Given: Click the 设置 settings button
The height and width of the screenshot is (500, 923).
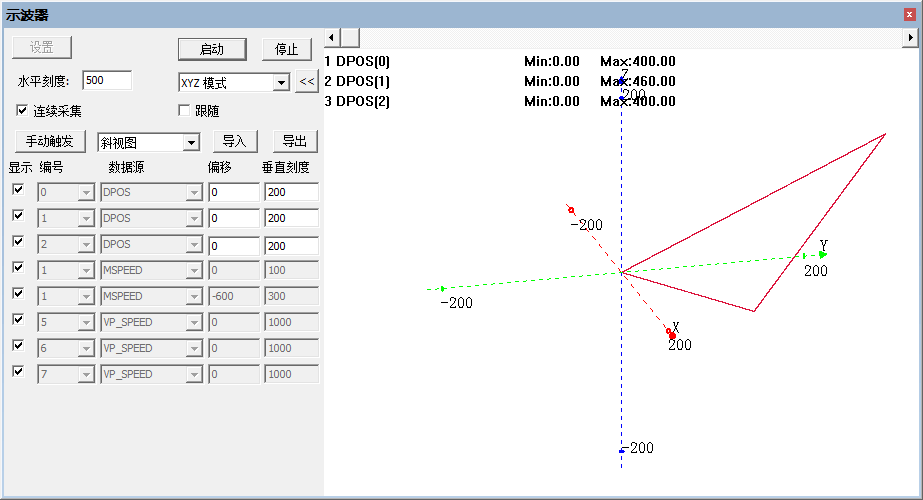Looking at the screenshot, I should click(x=42, y=48).
